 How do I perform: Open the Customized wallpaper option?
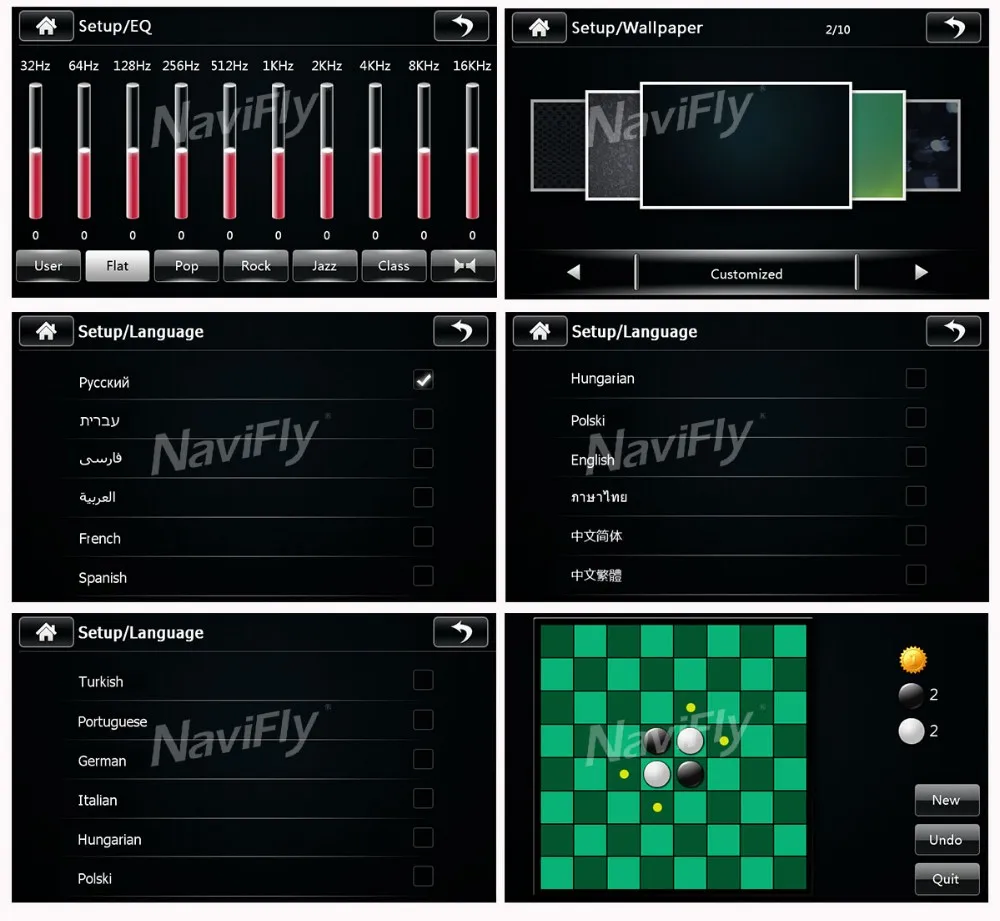[746, 274]
